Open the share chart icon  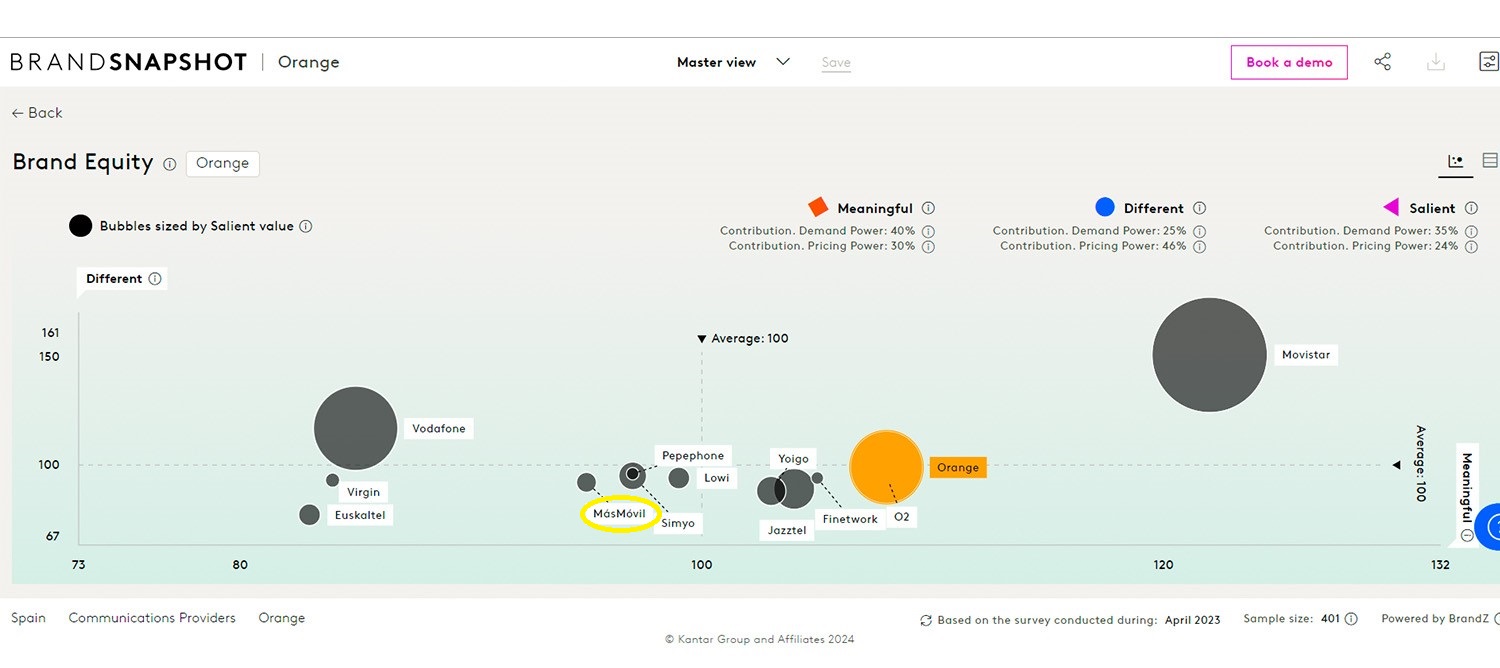[1383, 61]
